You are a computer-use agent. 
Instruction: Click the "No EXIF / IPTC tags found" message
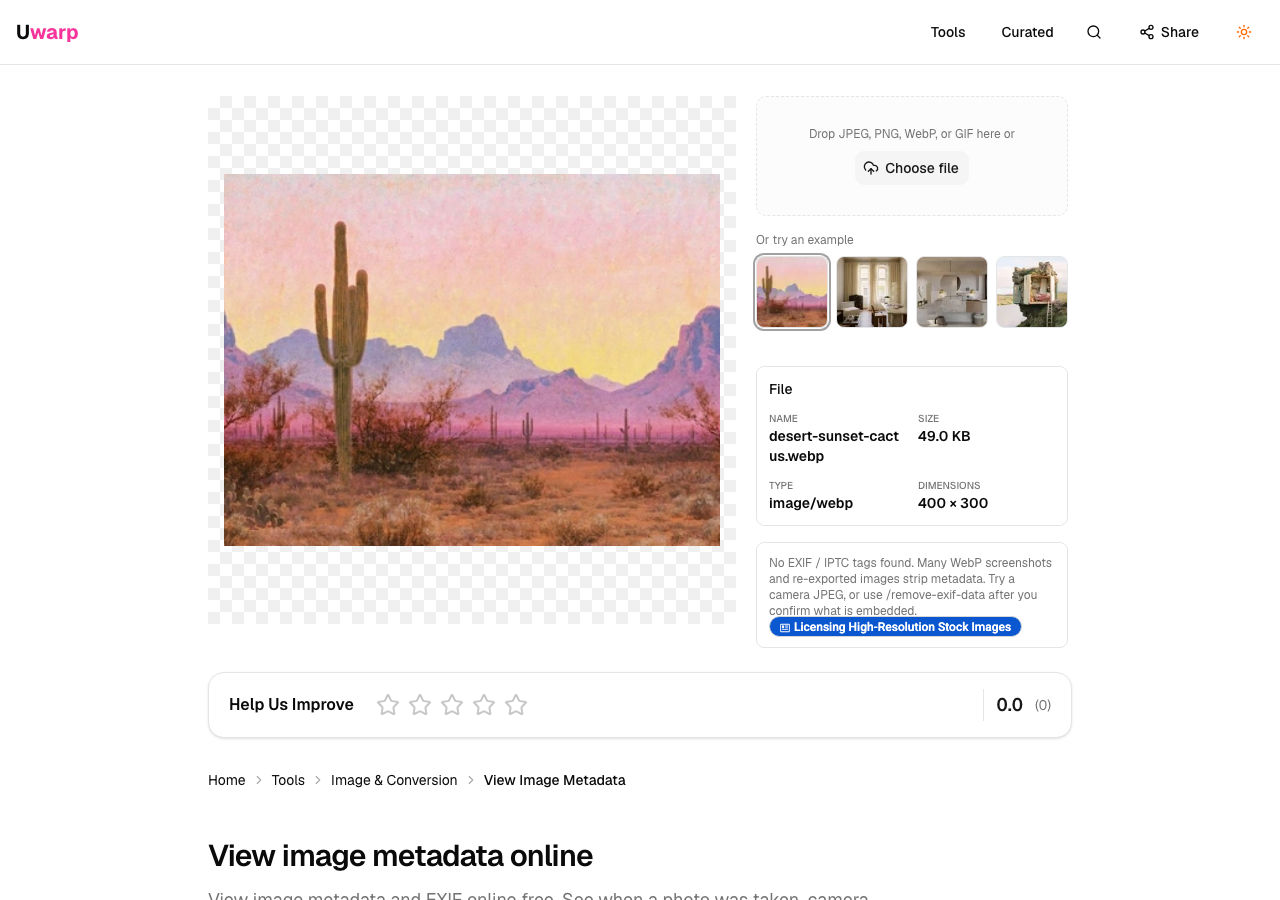coord(910,586)
